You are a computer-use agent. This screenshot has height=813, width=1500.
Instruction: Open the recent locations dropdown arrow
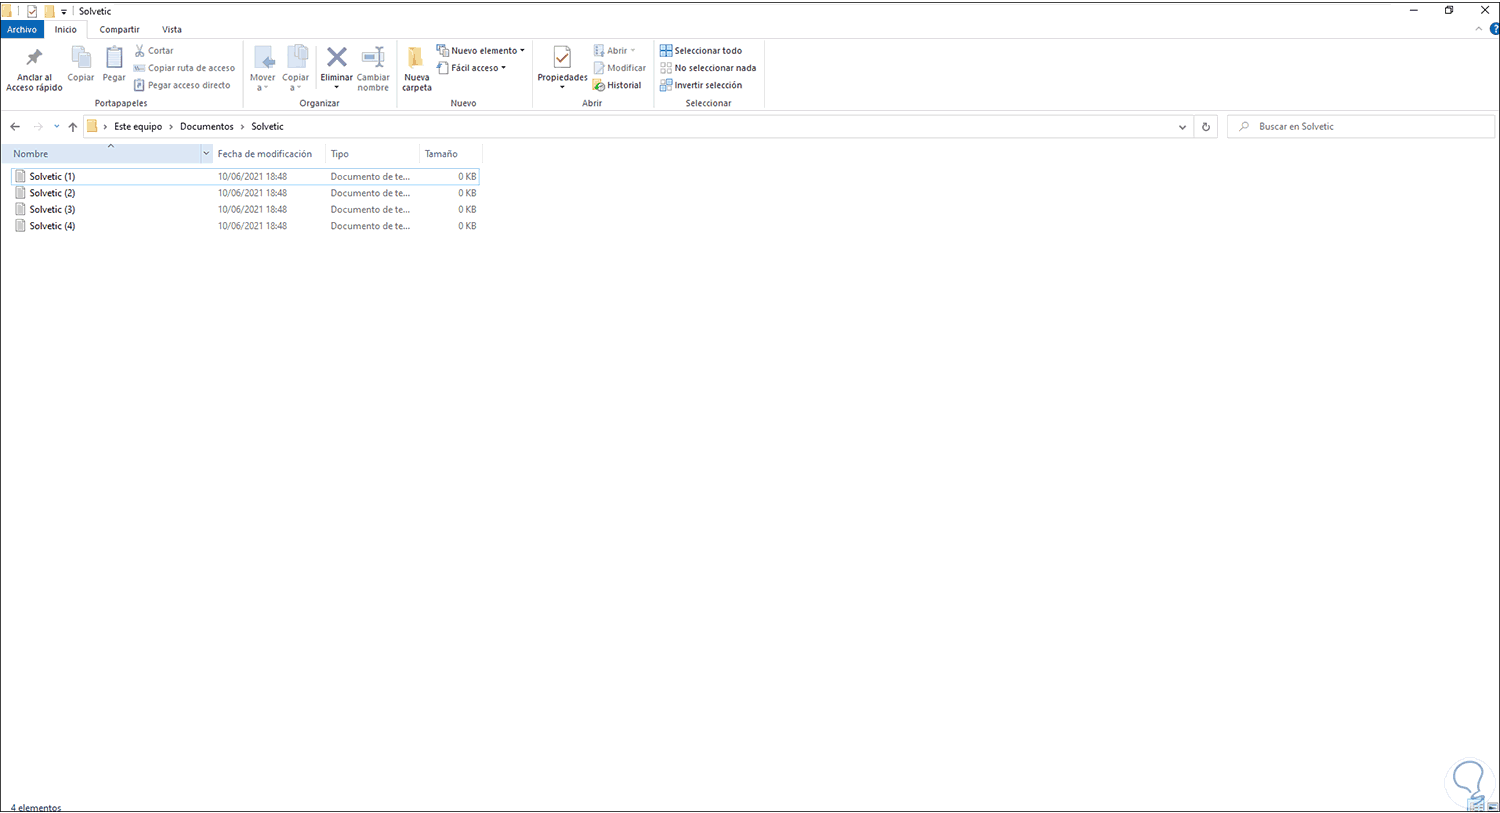click(x=56, y=127)
